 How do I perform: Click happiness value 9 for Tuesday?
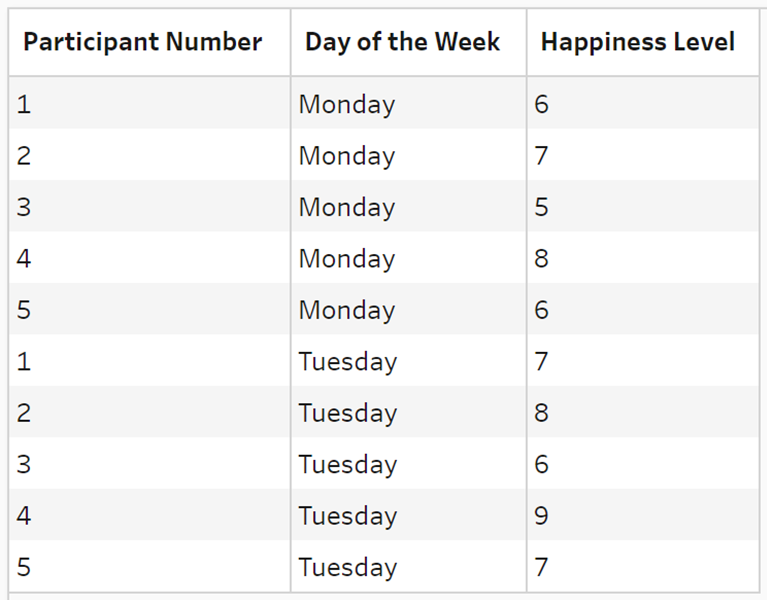pyautogui.click(x=541, y=515)
